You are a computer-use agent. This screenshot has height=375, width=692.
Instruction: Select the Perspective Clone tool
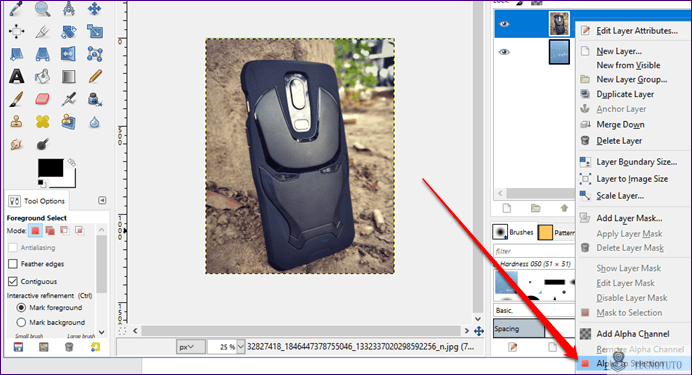[68, 122]
